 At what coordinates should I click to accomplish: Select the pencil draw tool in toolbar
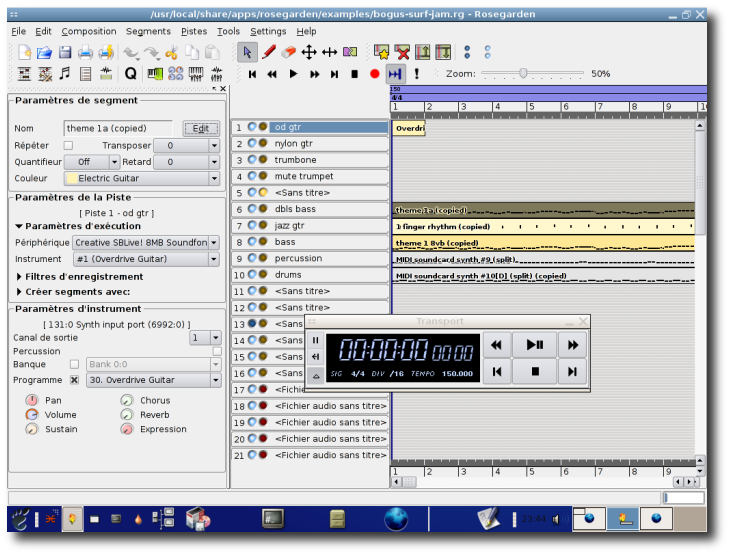[268, 52]
